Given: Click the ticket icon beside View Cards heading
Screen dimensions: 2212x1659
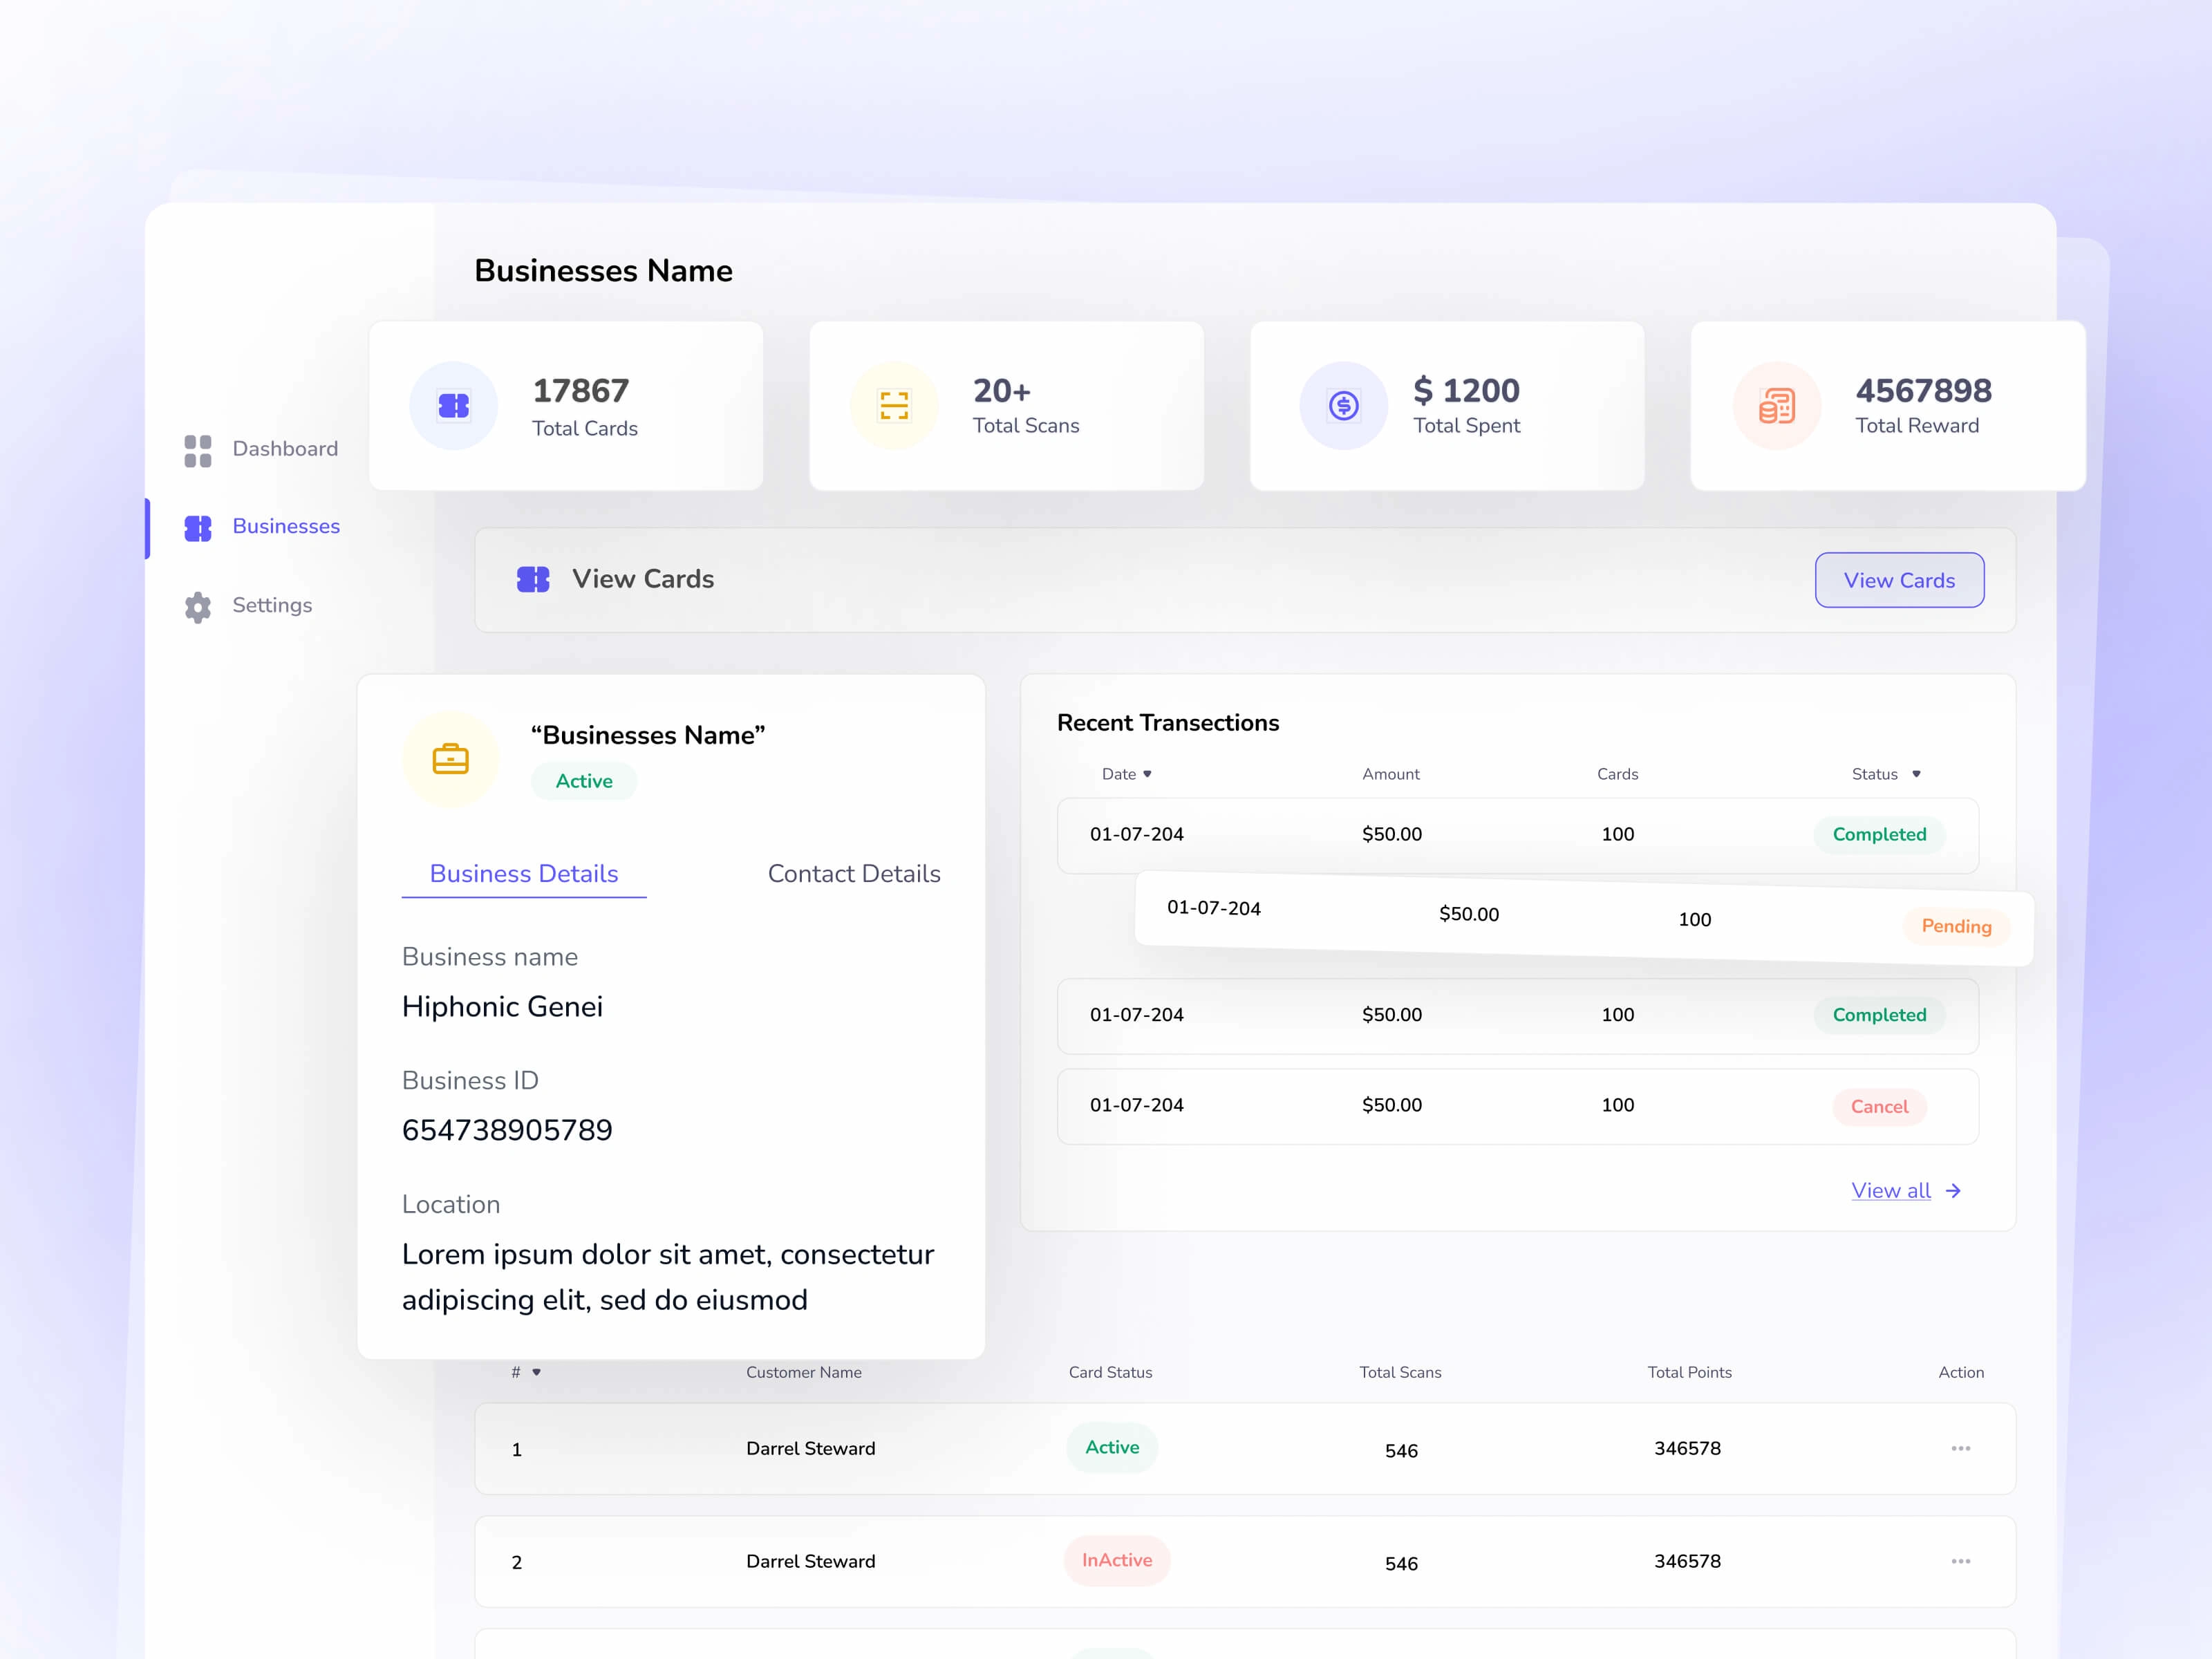Looking at the screenshot, I should coord(533,579).
